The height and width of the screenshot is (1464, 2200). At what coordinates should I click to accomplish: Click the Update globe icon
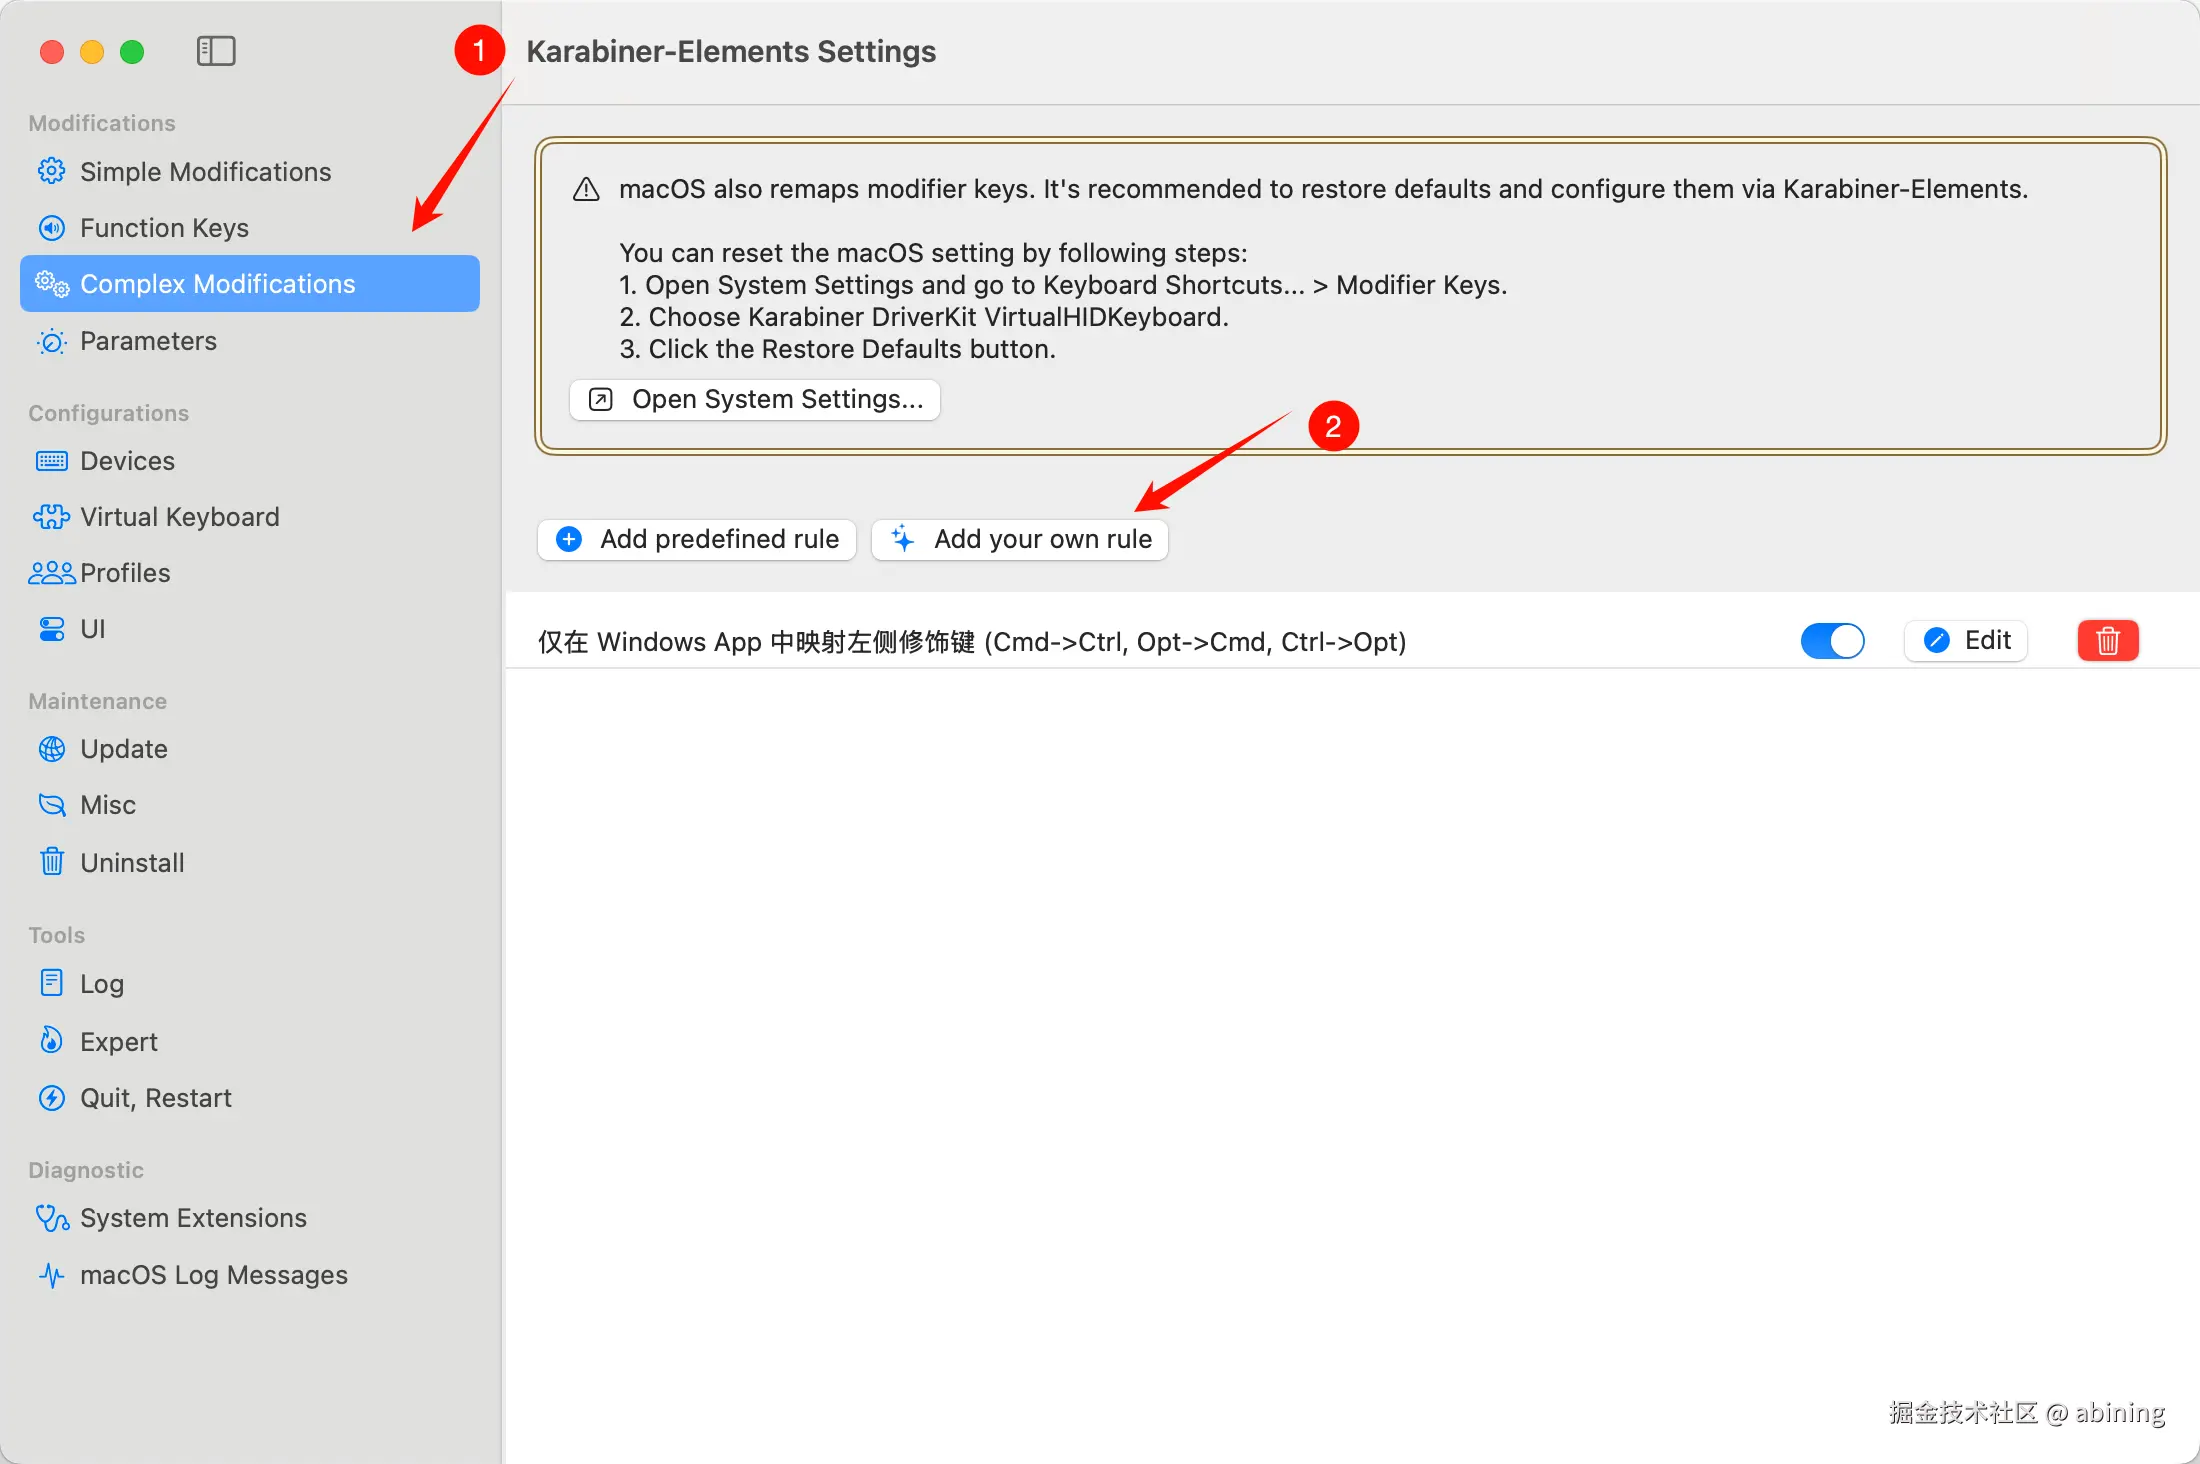click(x=52, y=749)
